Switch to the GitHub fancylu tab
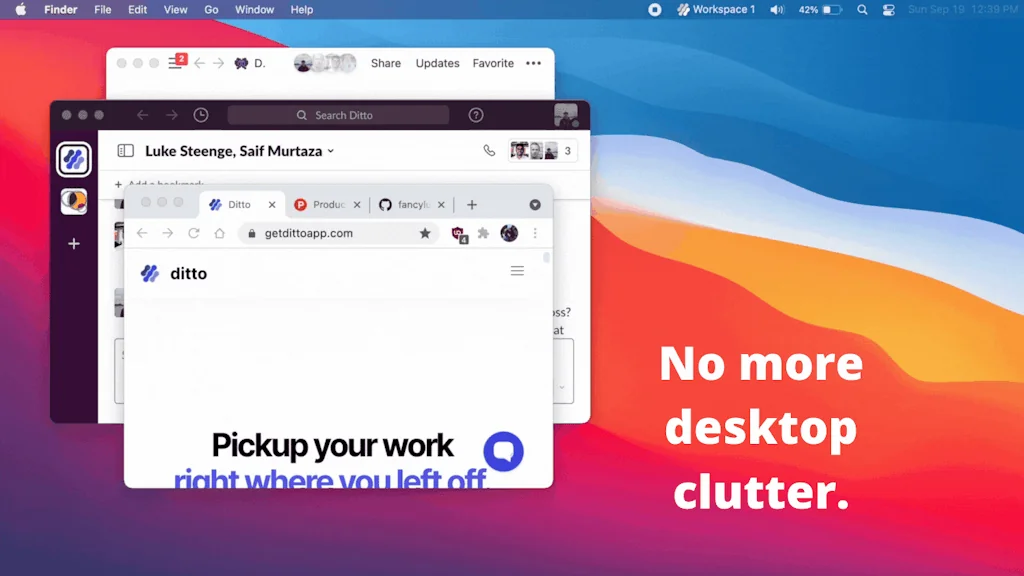The image size is (1024, 576). [411, 204]
